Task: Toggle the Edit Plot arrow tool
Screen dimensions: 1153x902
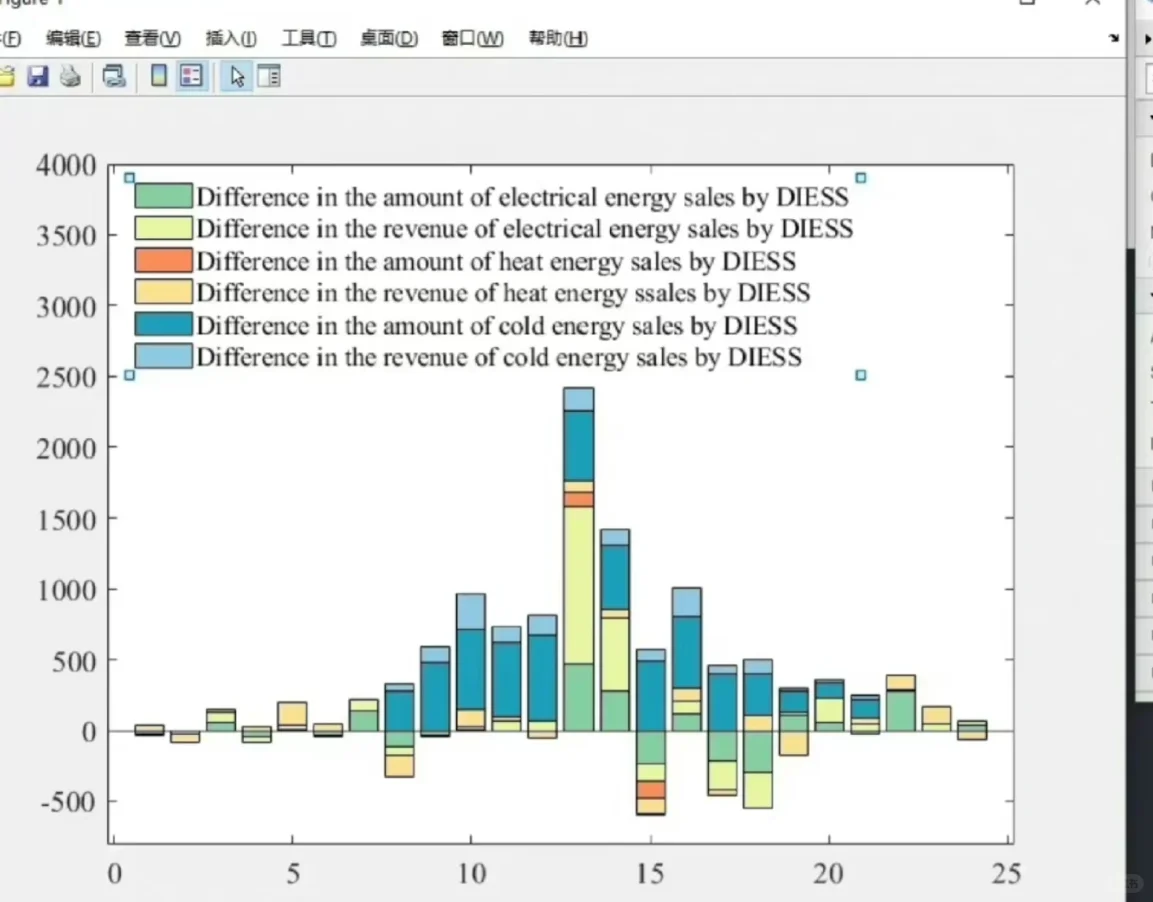Action: click(x=237, y=76)
